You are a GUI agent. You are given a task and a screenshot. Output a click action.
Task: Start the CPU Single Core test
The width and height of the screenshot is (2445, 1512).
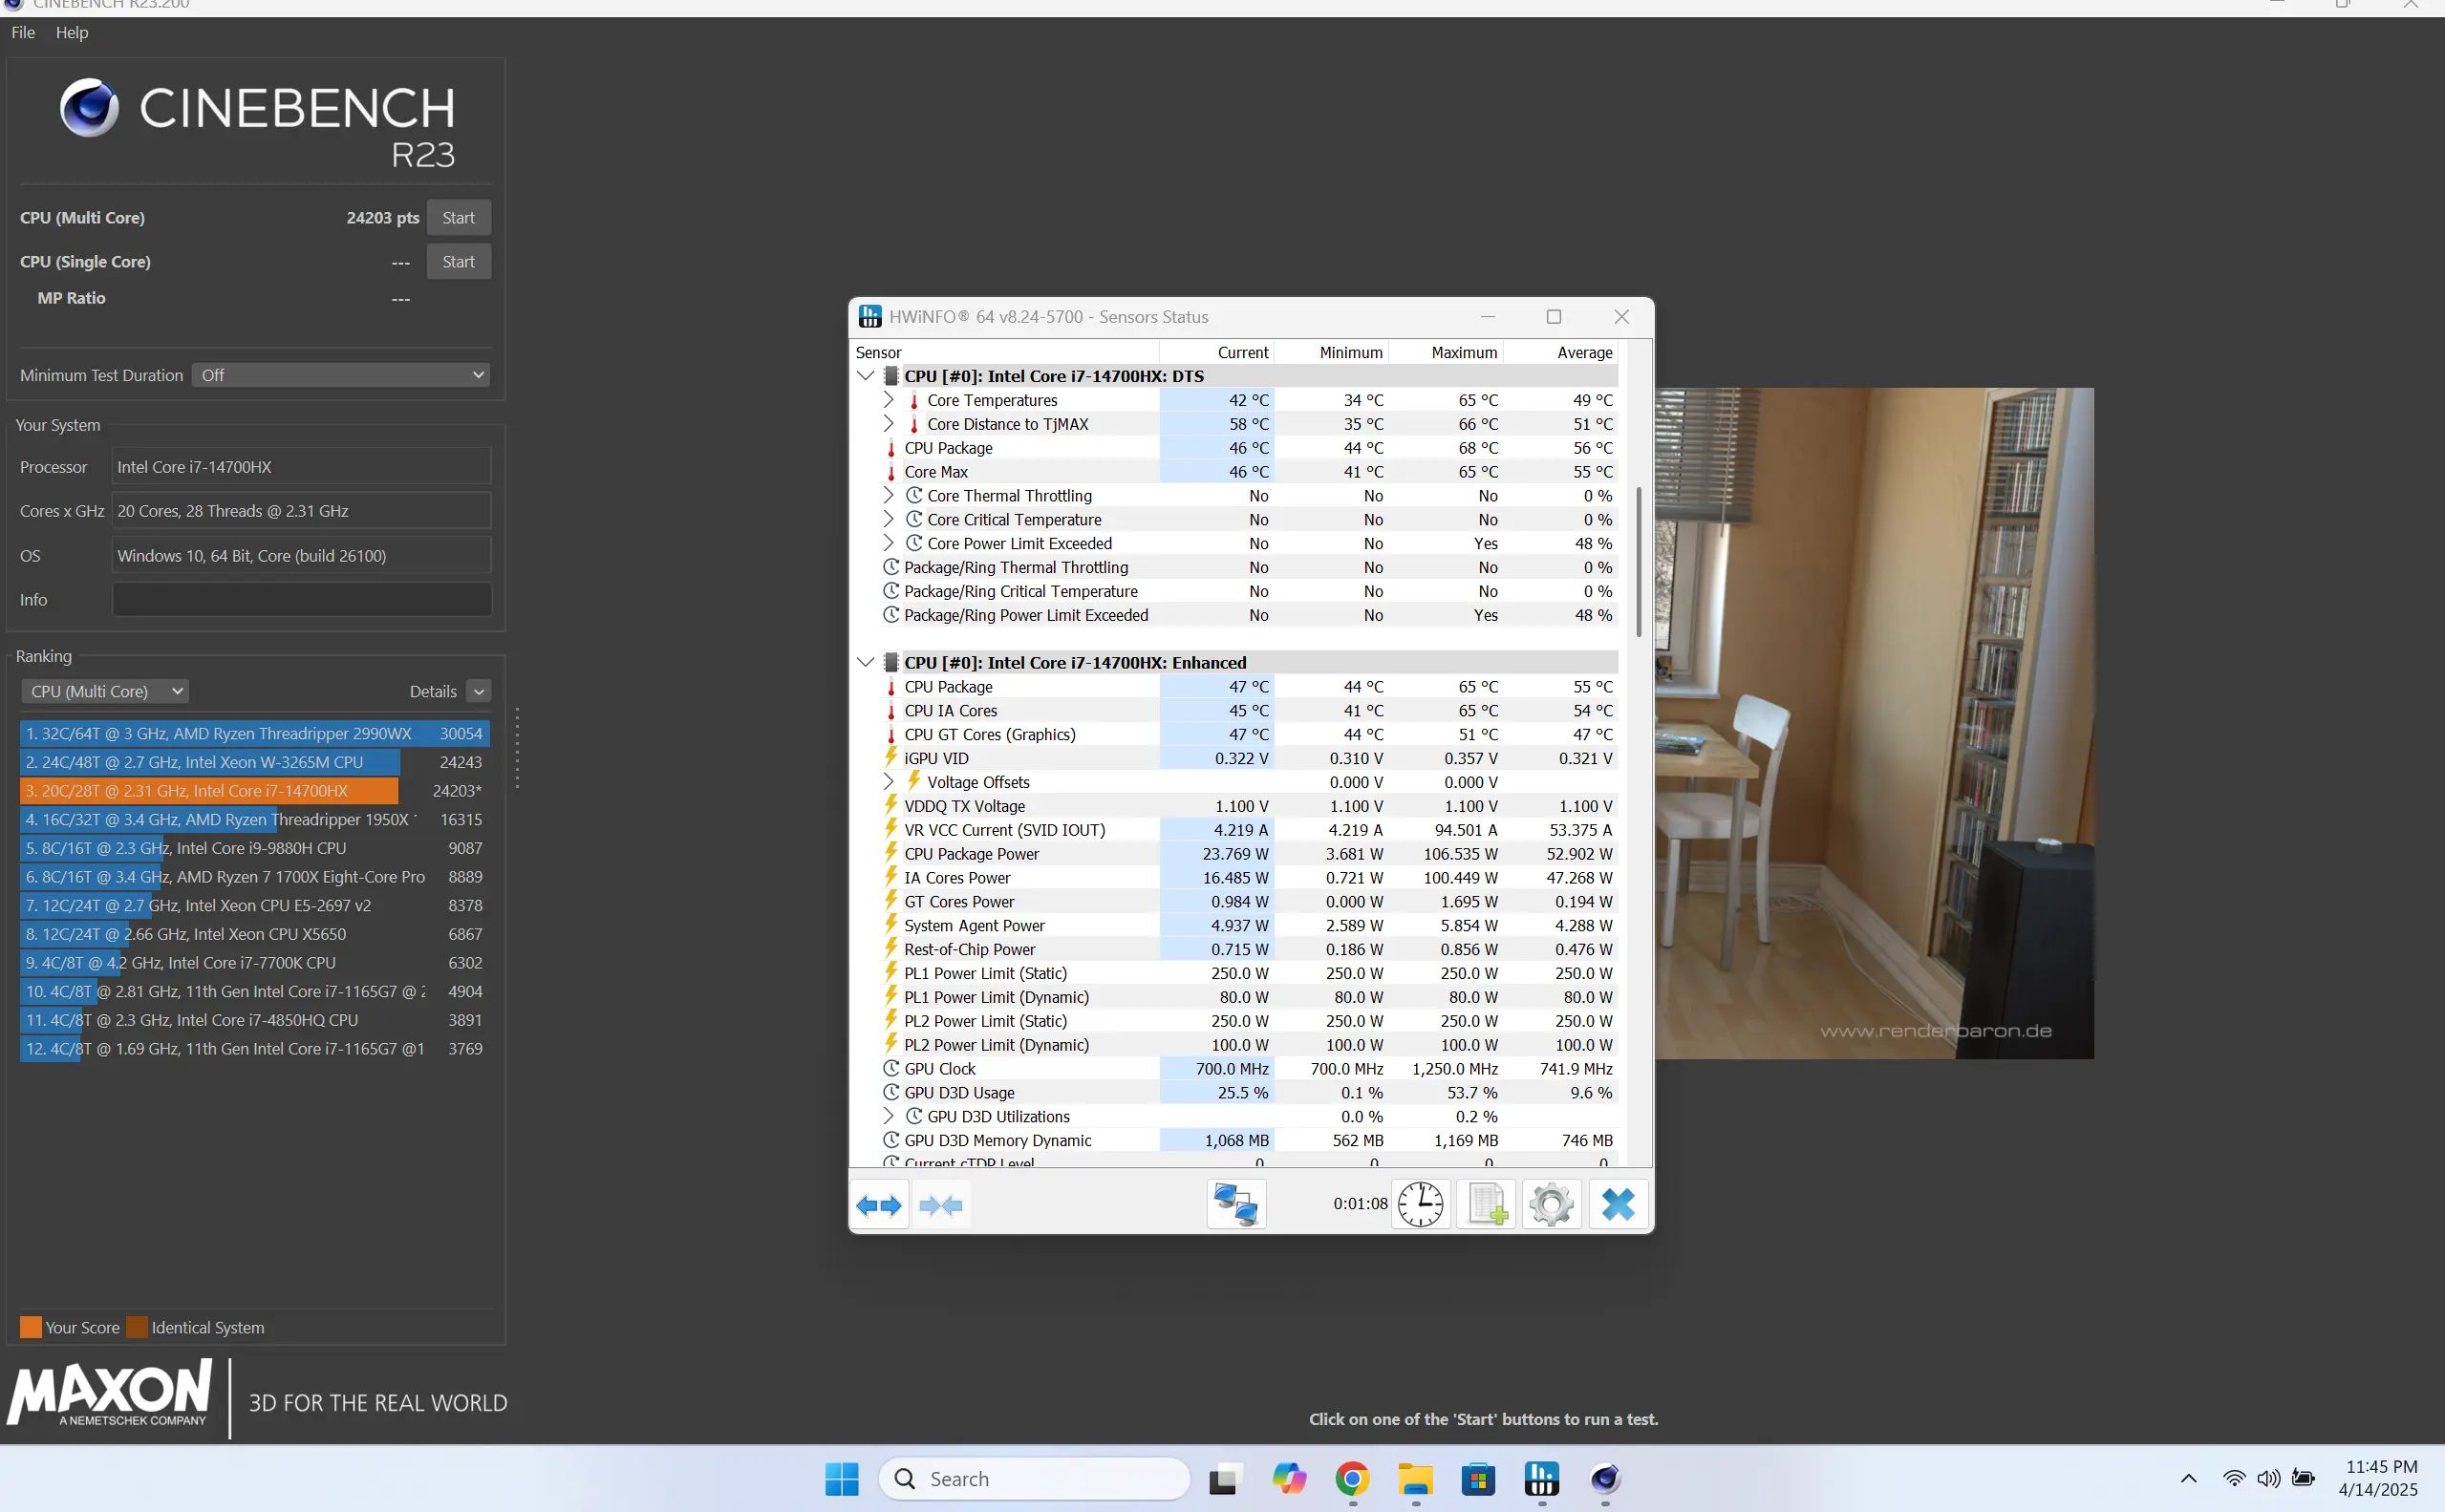pos(459,262)
